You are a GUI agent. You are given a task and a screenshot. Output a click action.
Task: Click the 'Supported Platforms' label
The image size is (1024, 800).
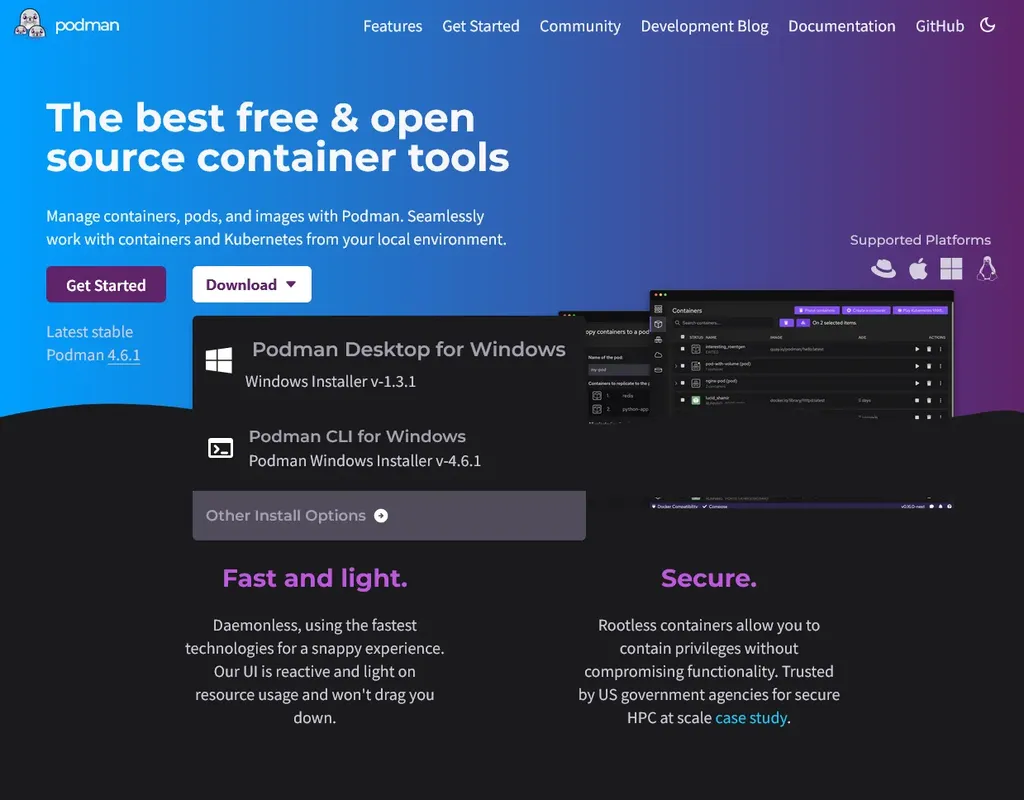point(920,240)
